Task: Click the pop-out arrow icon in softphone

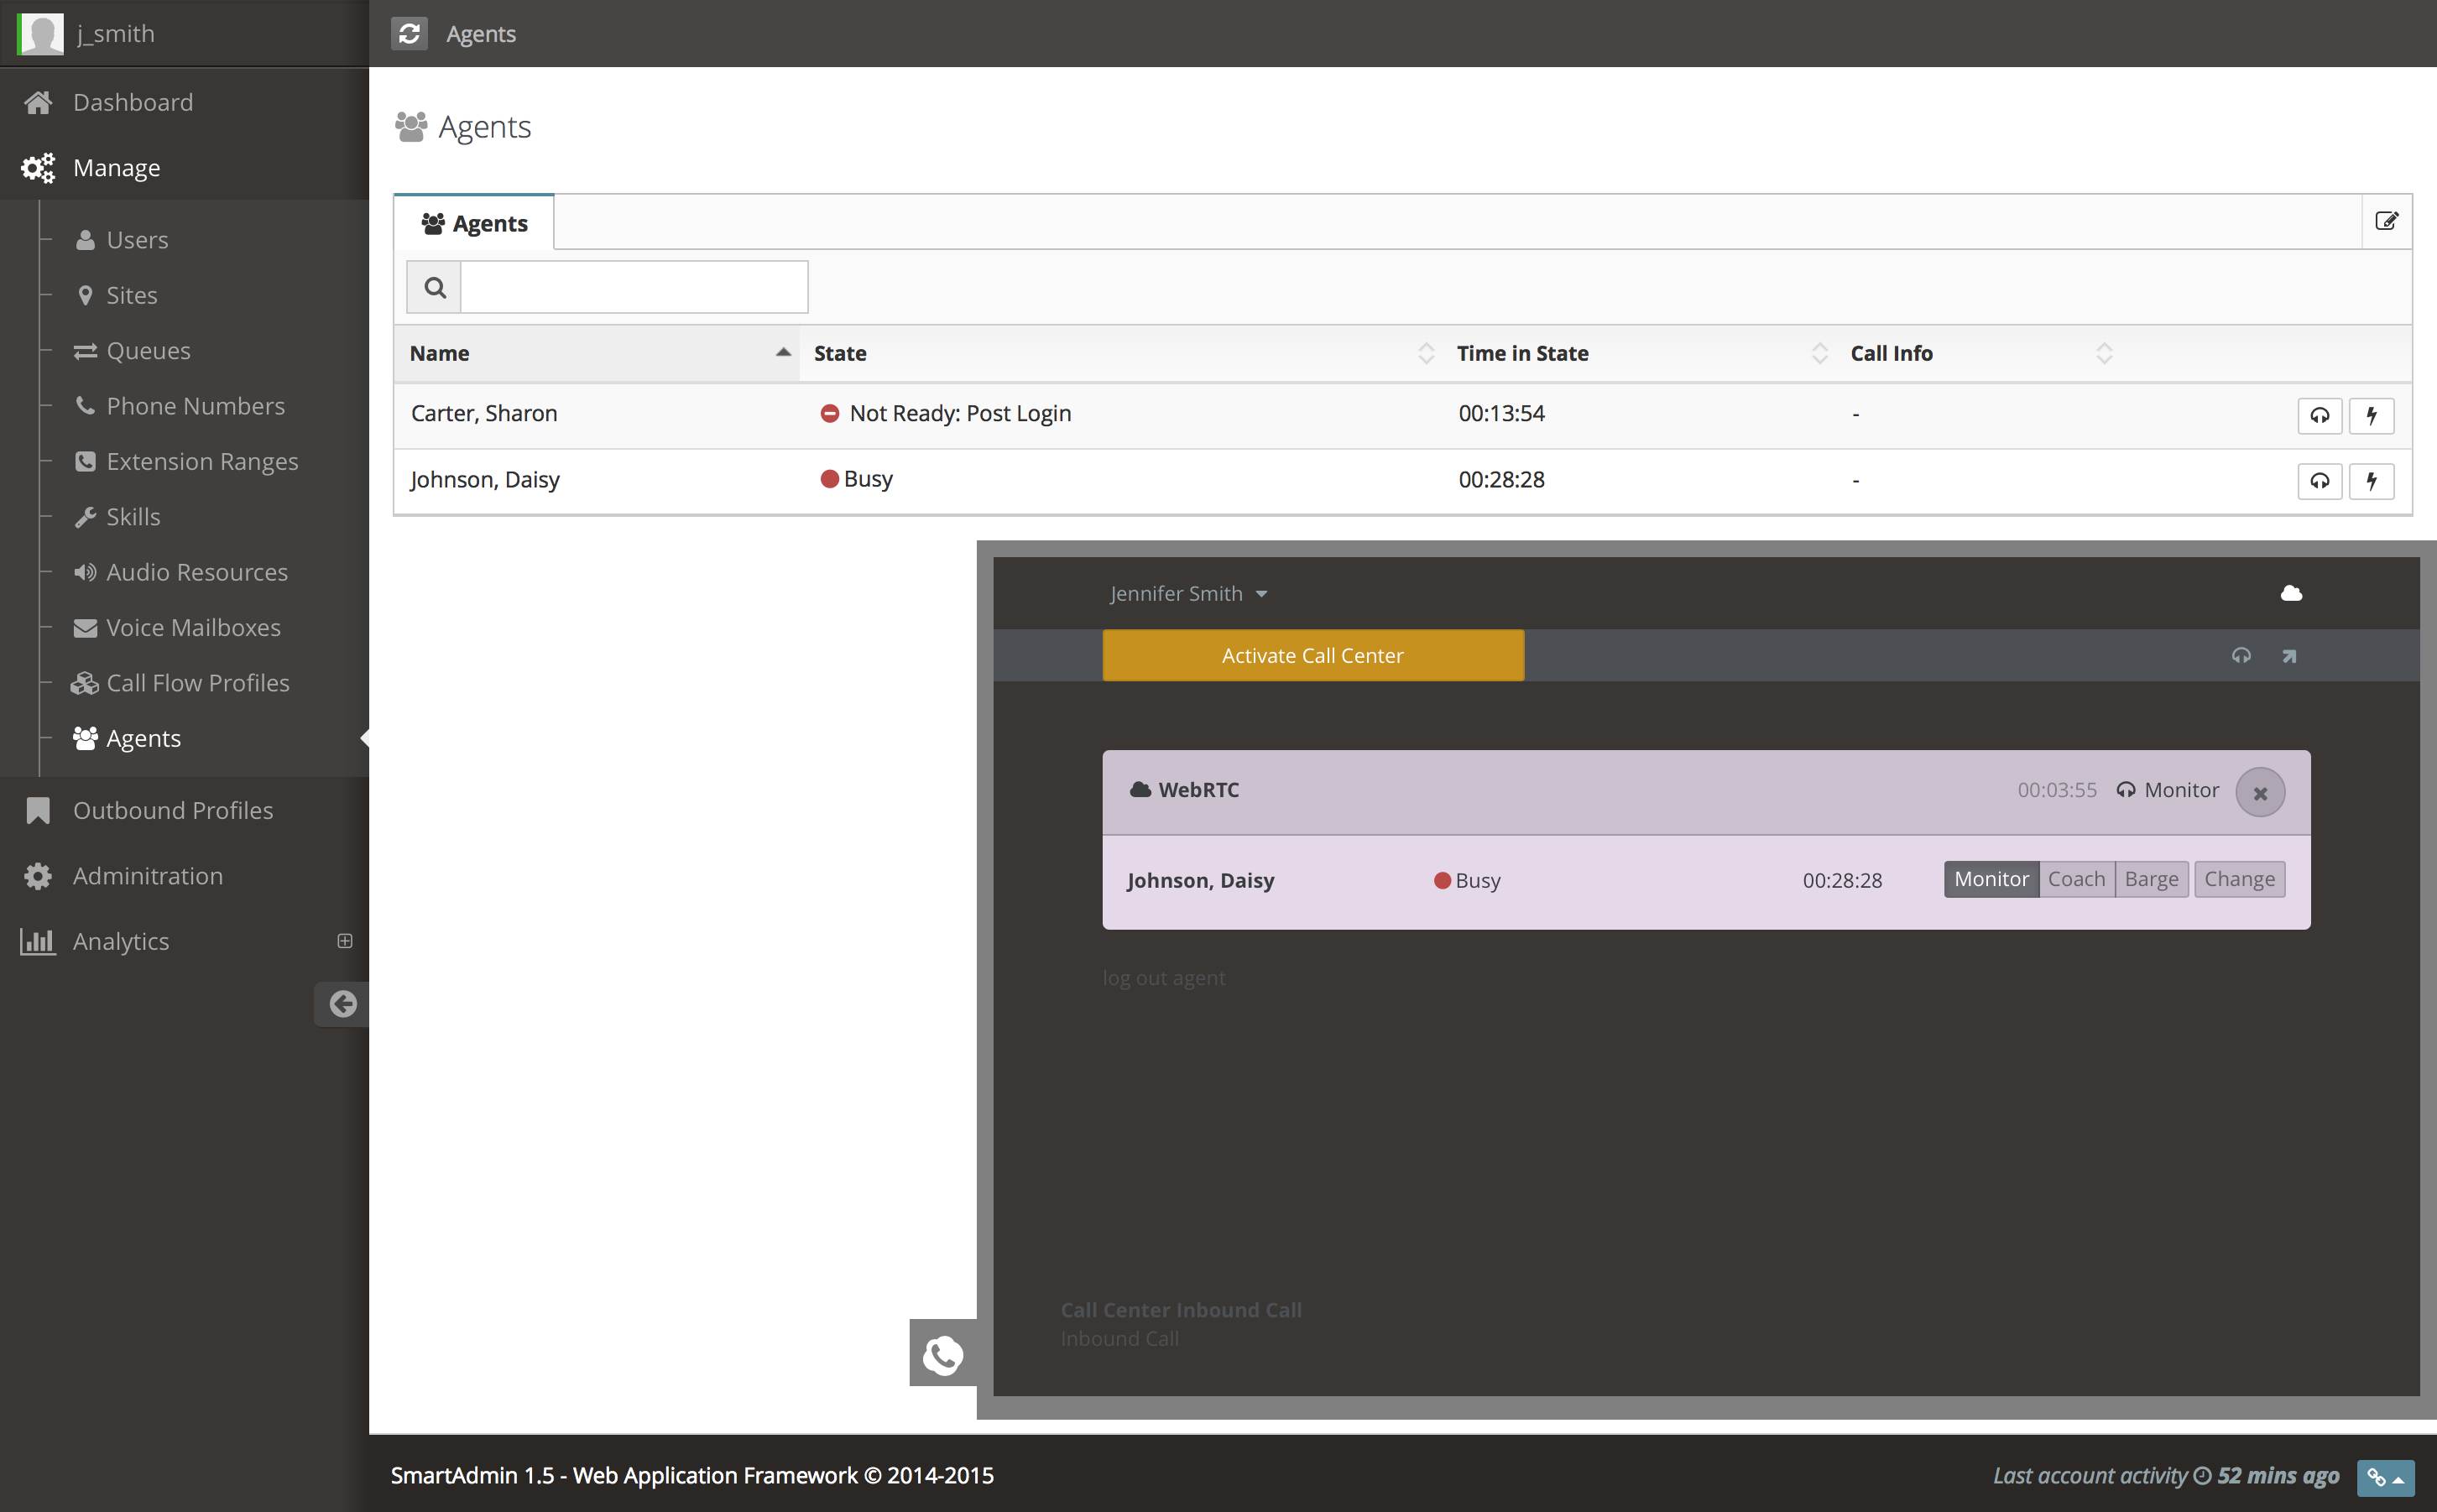Action: (x=2289, y=656)
